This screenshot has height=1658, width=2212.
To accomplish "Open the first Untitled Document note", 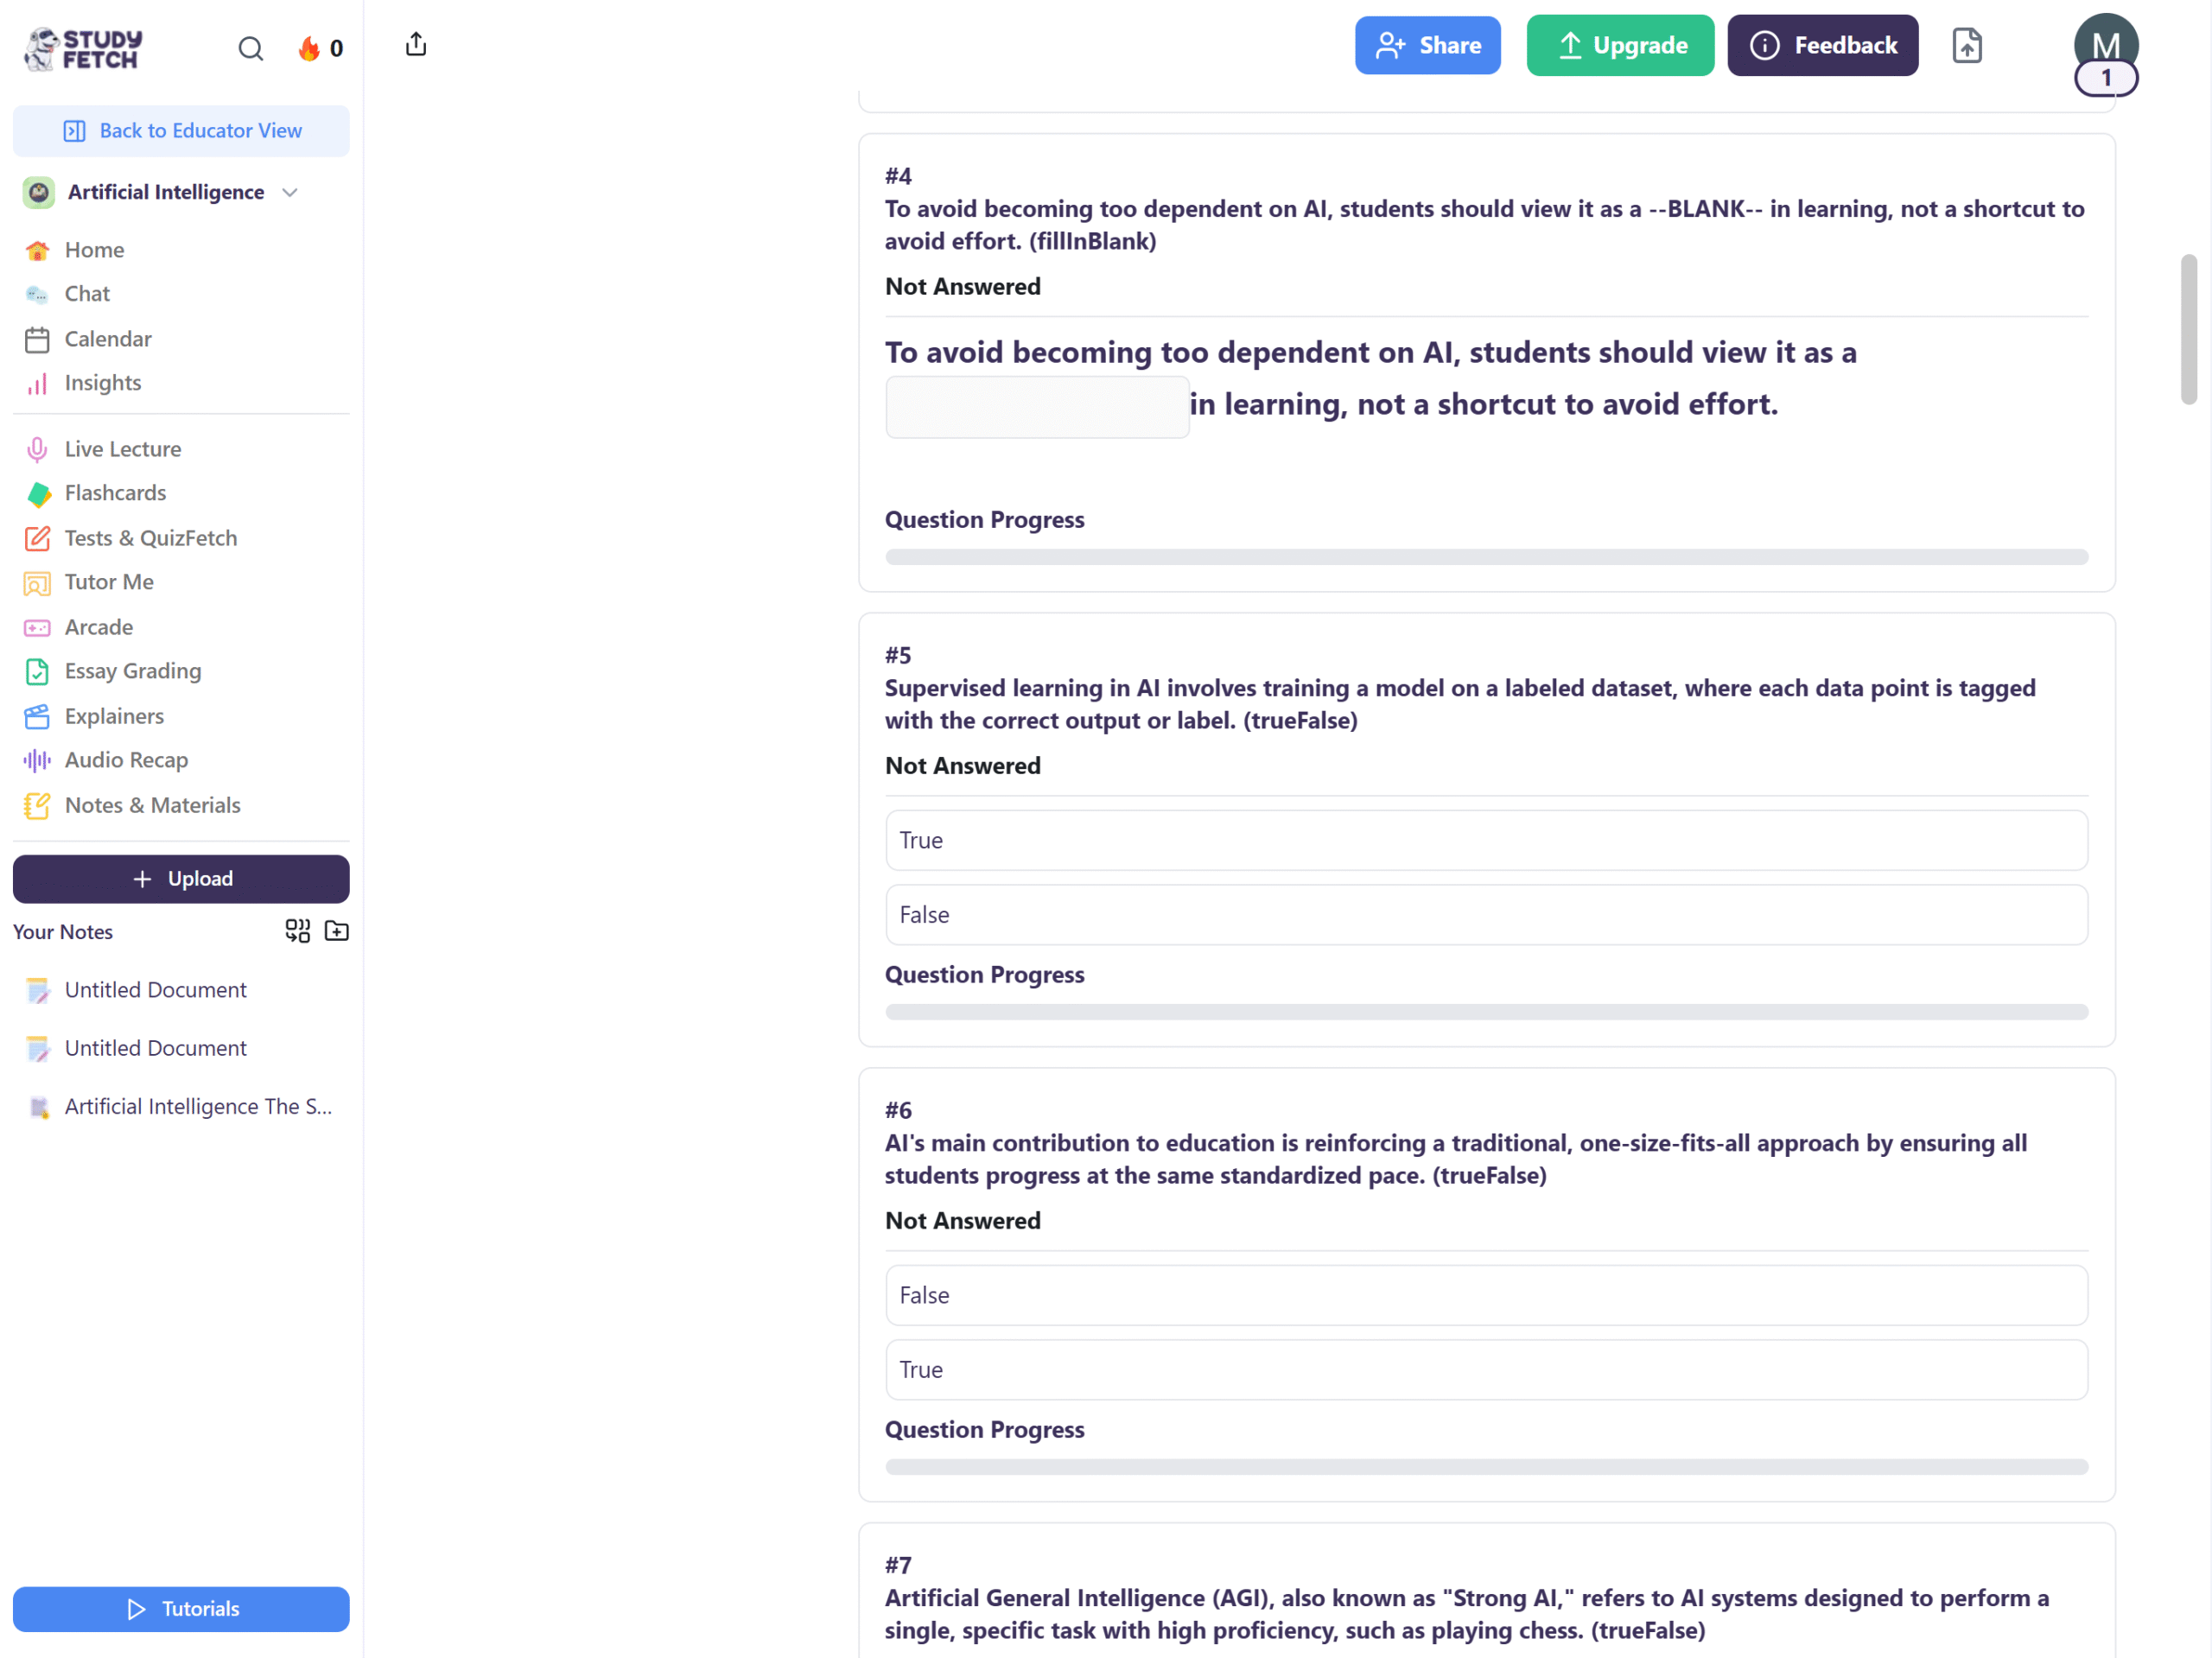I will pyautogui.click(x=155, y=990).
